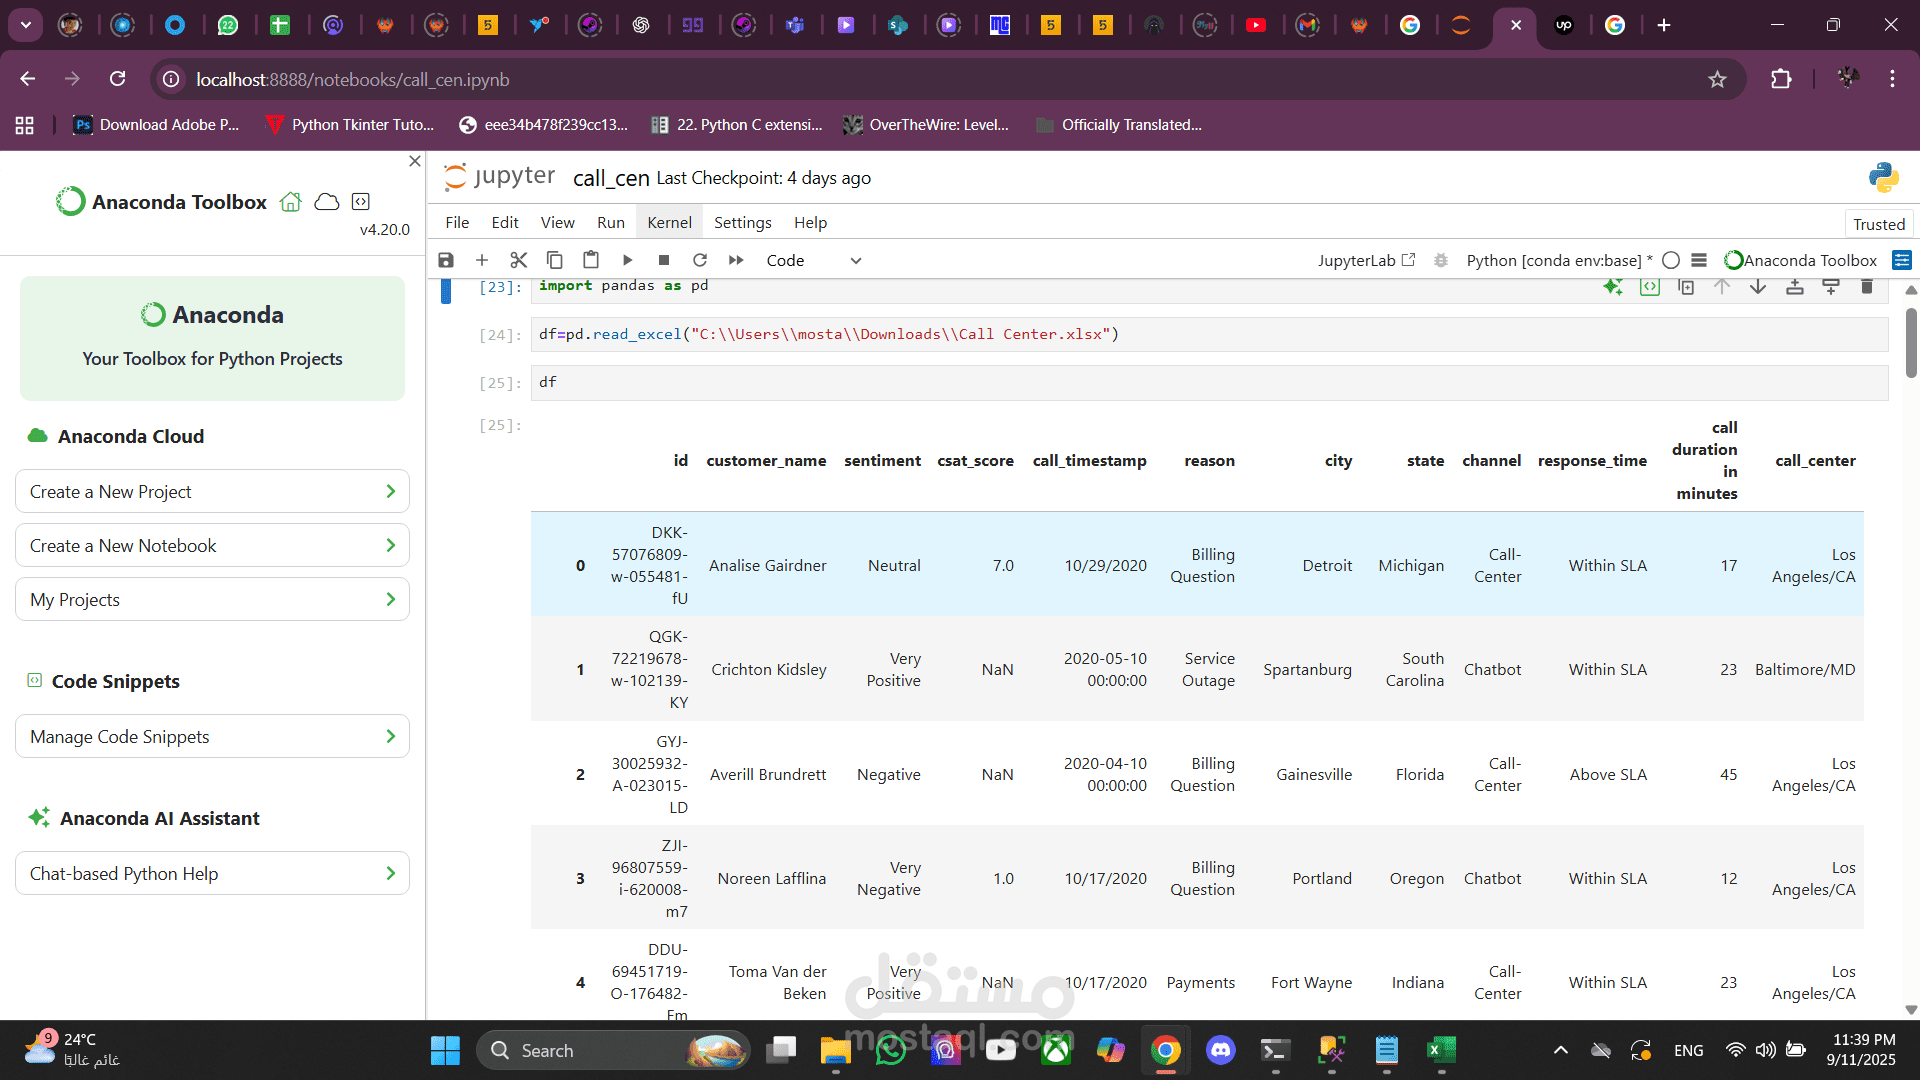Click the code snippet cell toolbar icon

coord(1649,287)
